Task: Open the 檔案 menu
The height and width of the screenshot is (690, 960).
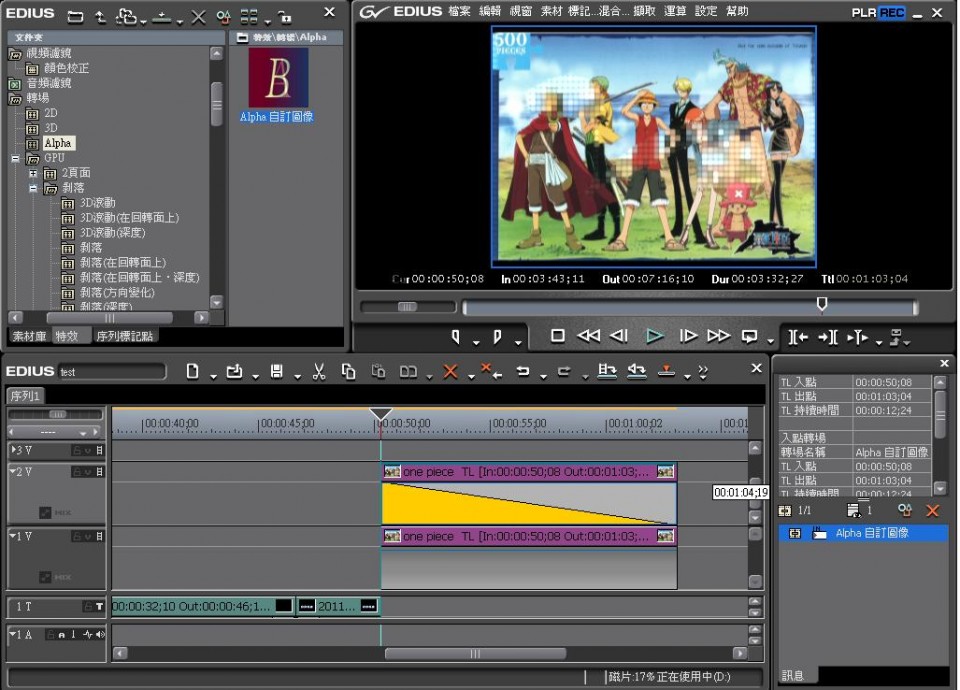Action: click(x=459, y=12)
